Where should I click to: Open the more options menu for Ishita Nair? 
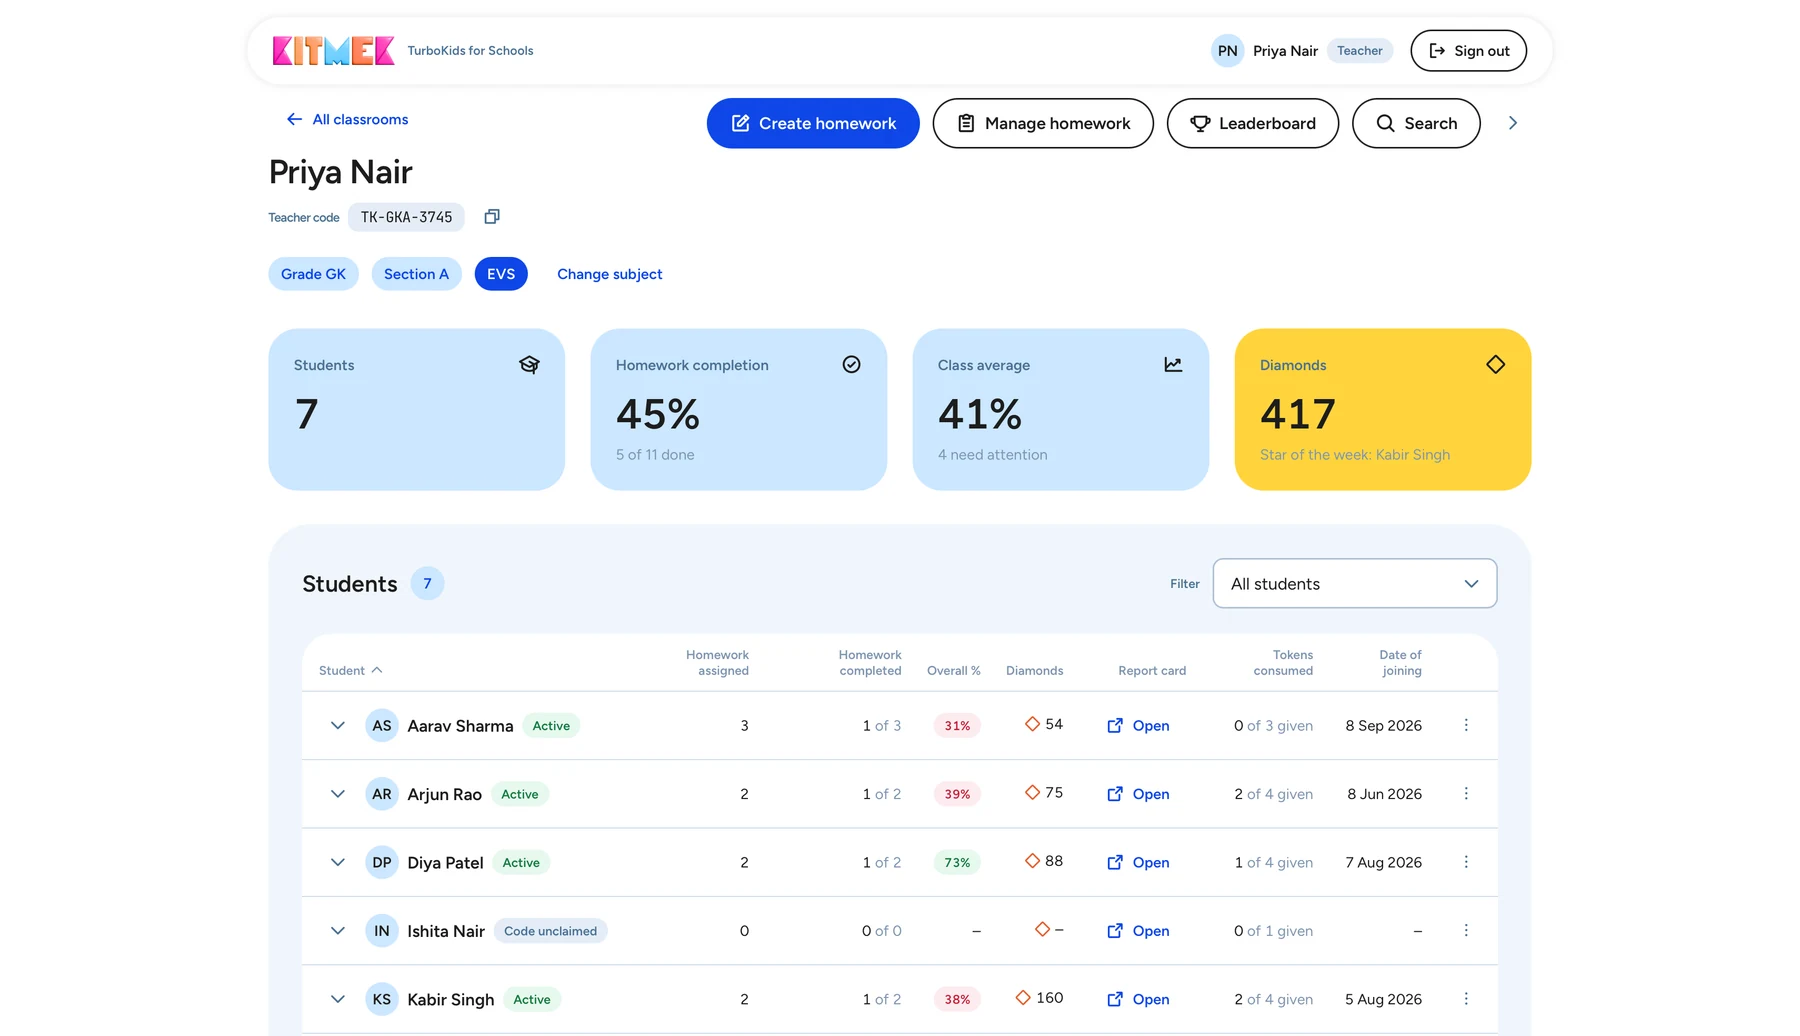point(1466,931)
